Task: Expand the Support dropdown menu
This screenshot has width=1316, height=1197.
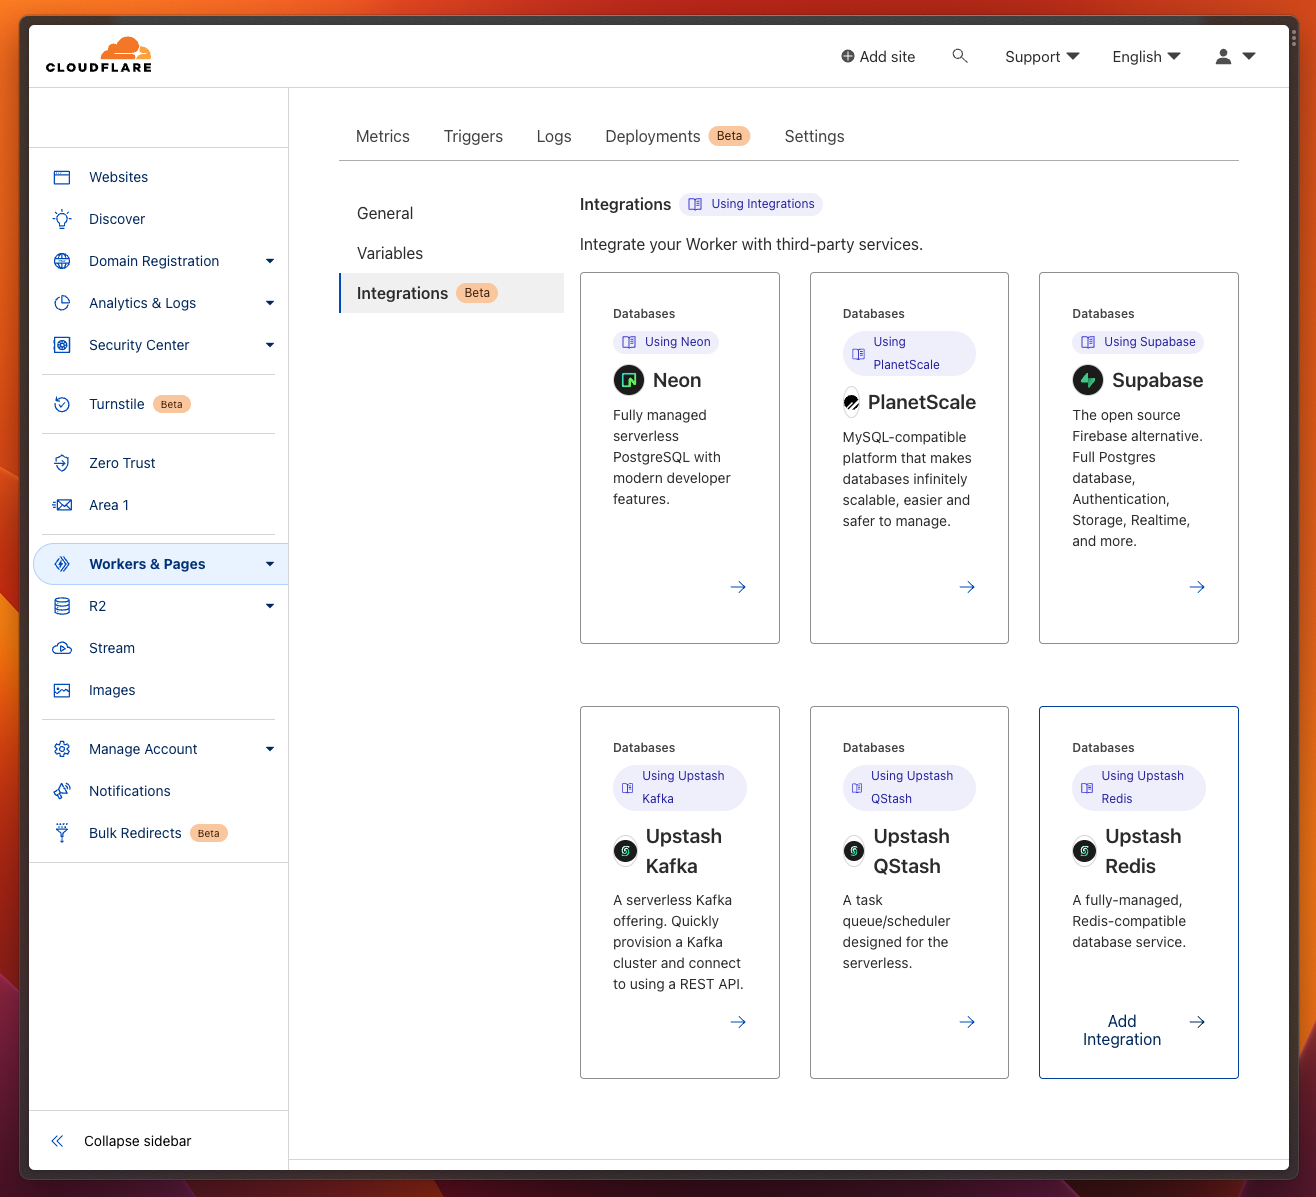Action: [x=1042, y=57]
